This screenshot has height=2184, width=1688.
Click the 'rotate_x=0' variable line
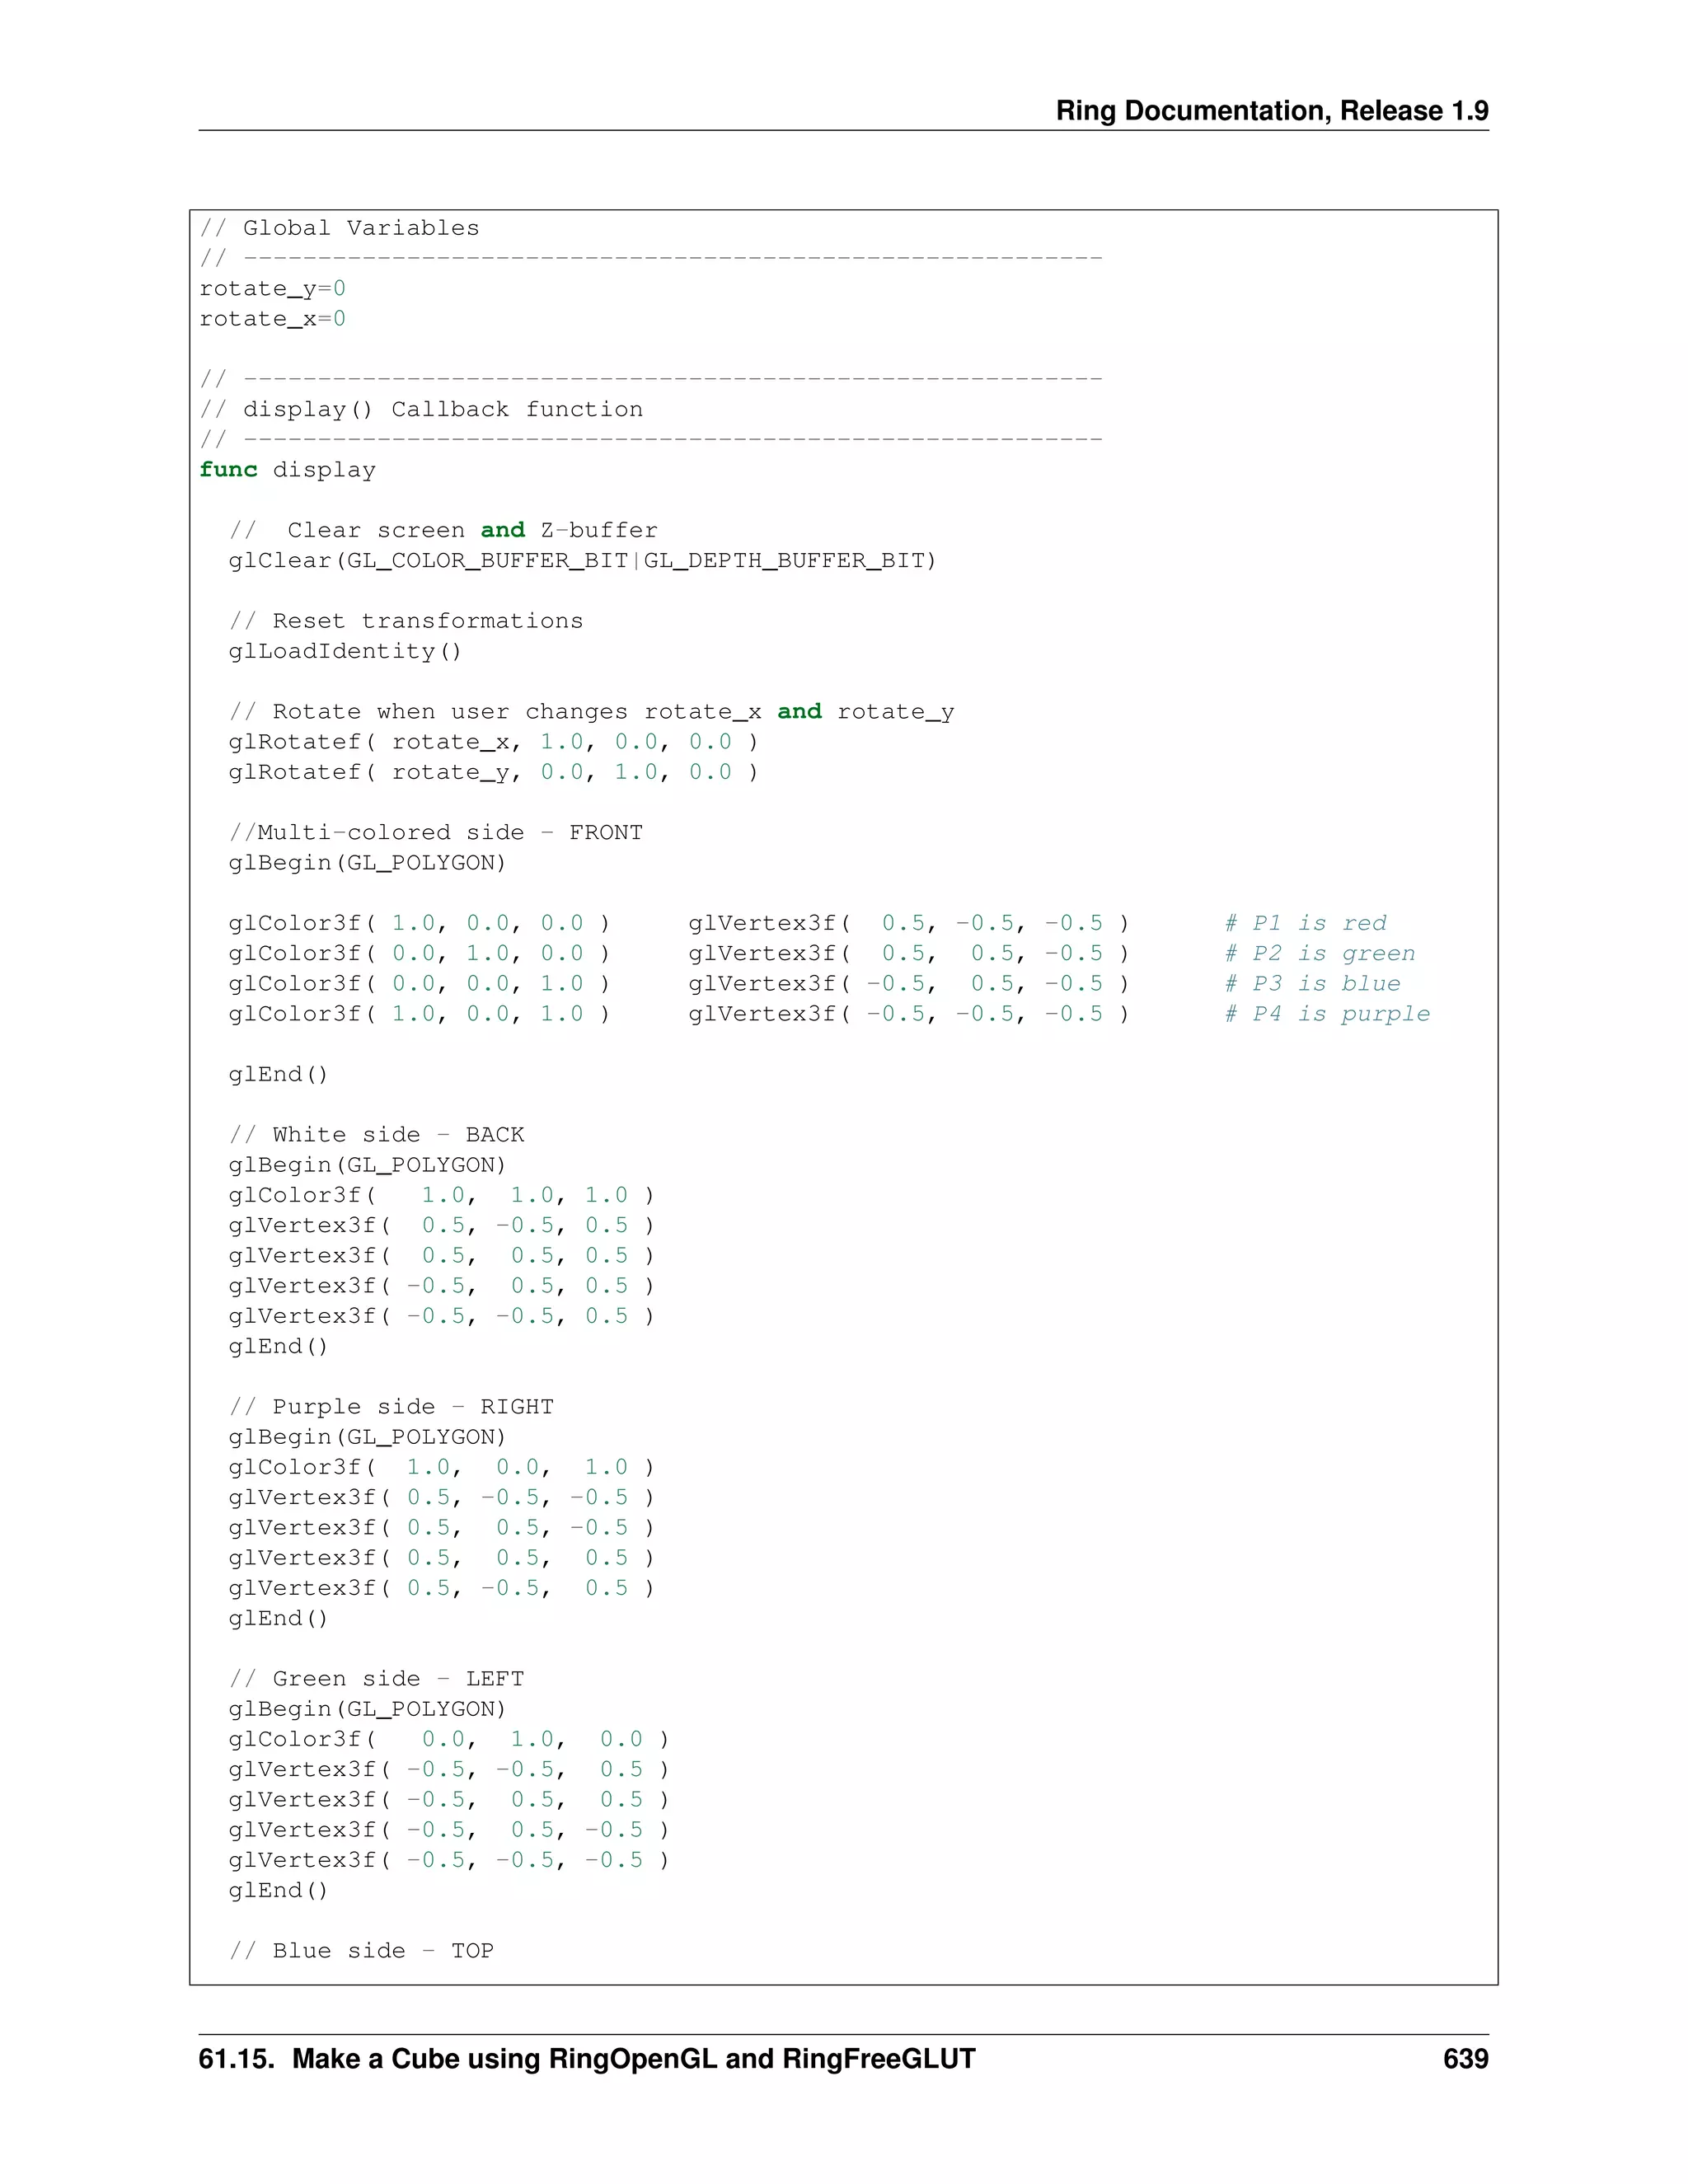272,319
